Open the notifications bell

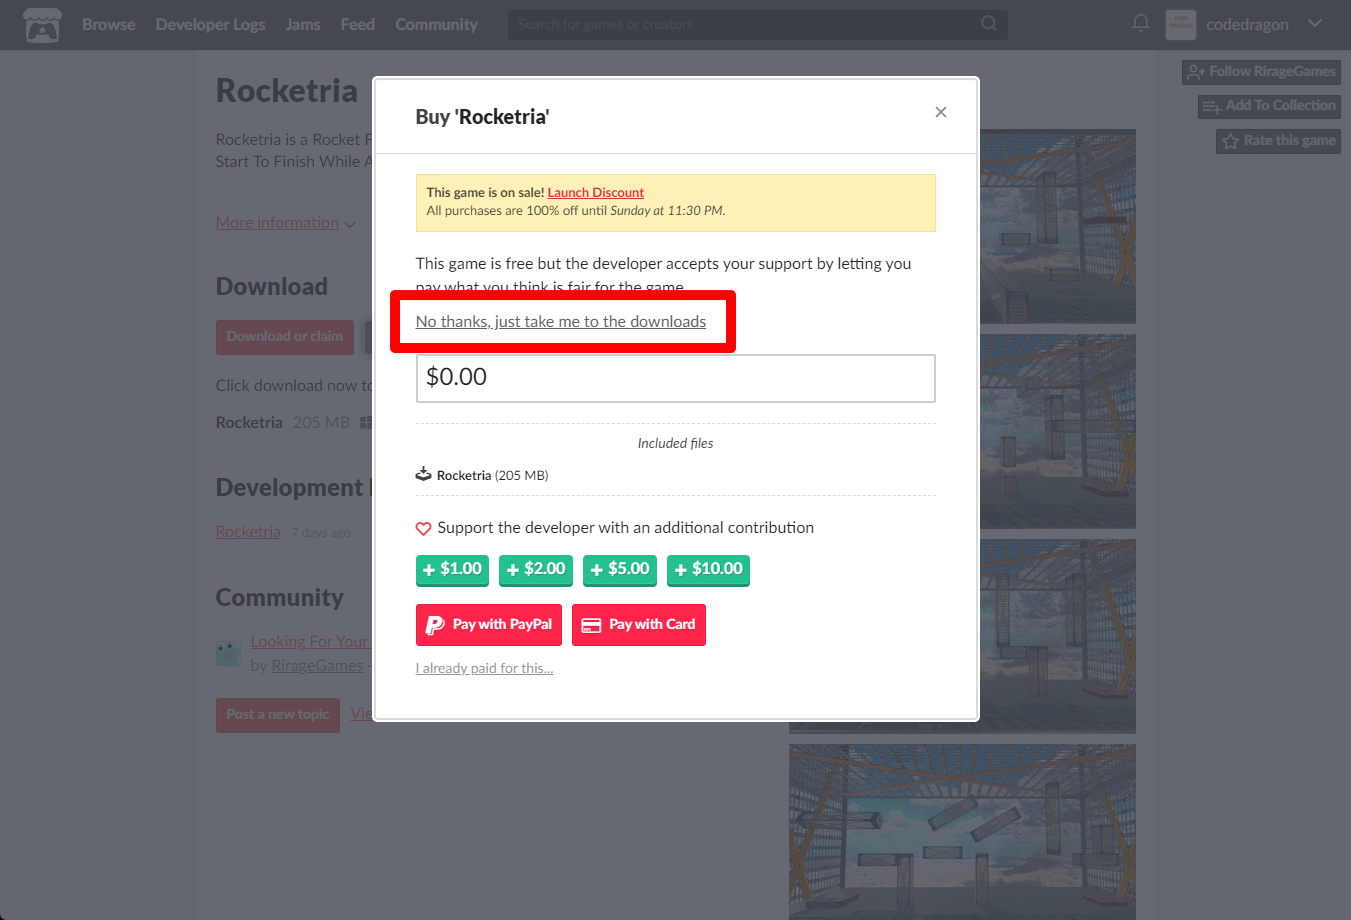pyautogui.click(x=1141, y=23)
